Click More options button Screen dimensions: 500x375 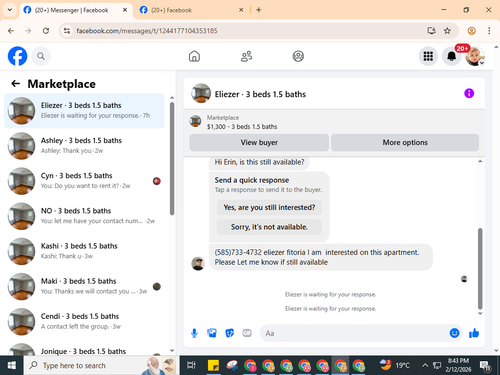pos(405,142)
